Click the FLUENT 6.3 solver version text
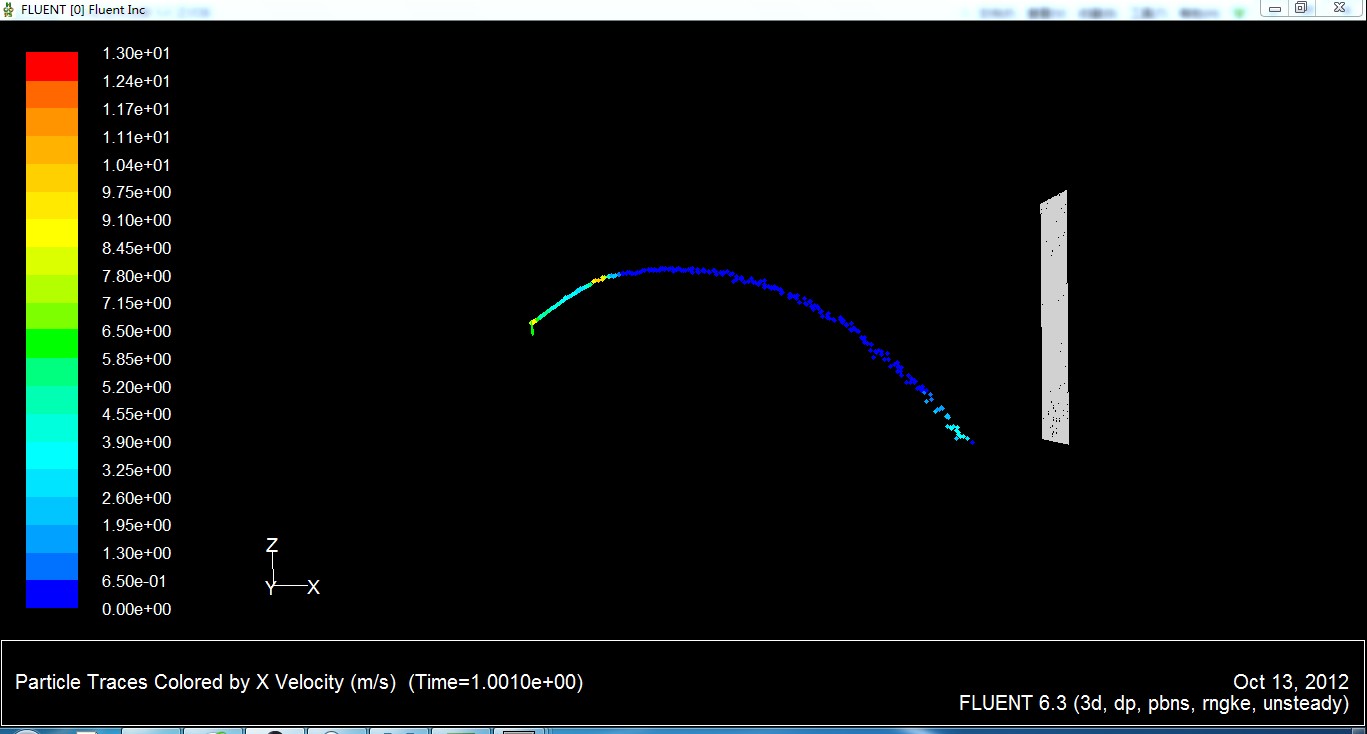Viewport: 1367px width, 734px height. pyautogui.click(x=1153, y=703)
